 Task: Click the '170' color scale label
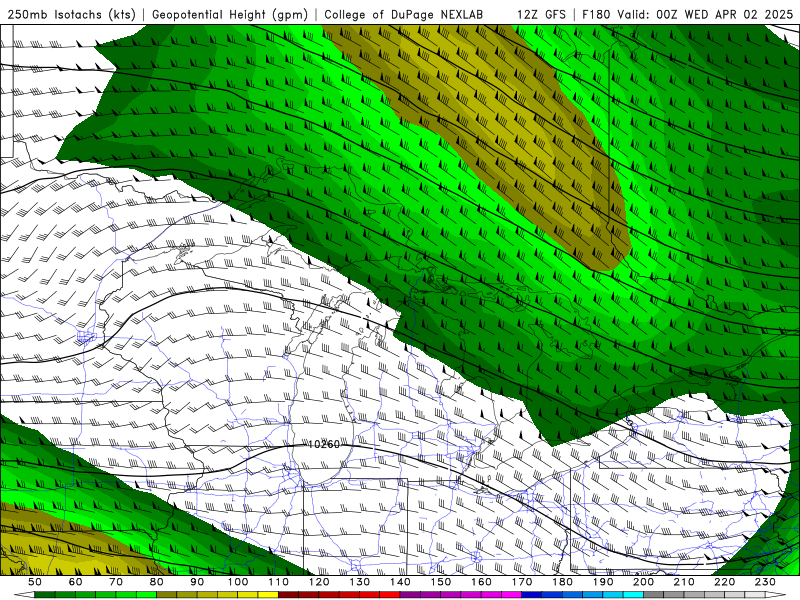[521, 582]
